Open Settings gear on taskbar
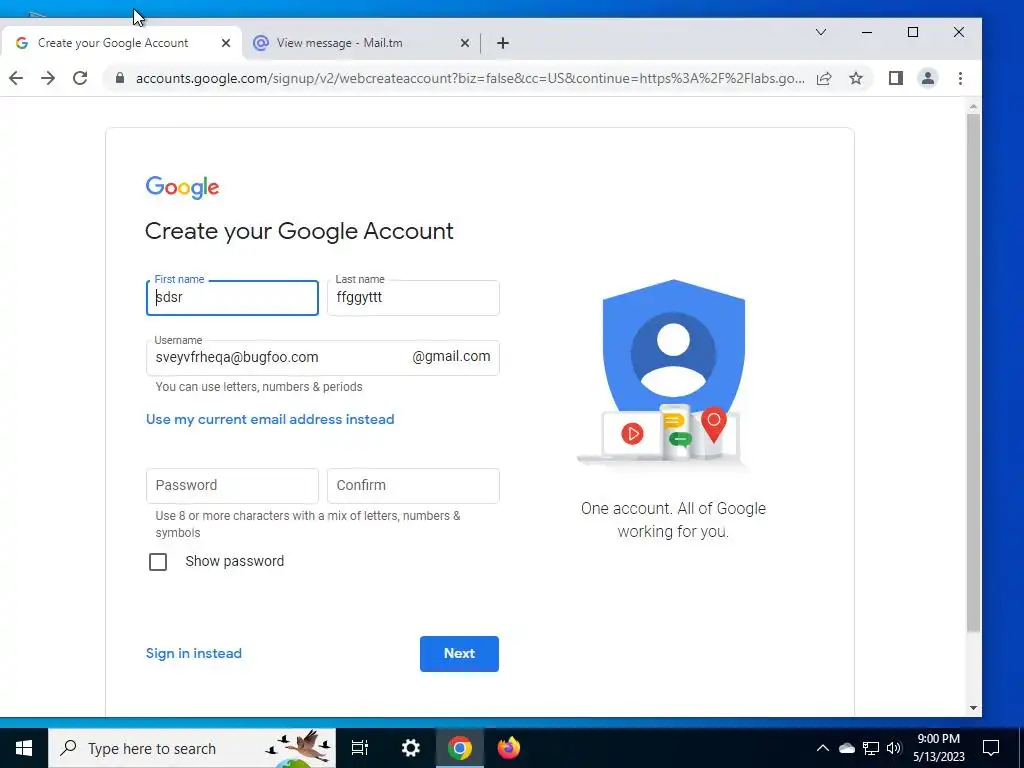The width and height of the screenshot is (1024, 768). (410, 748)
